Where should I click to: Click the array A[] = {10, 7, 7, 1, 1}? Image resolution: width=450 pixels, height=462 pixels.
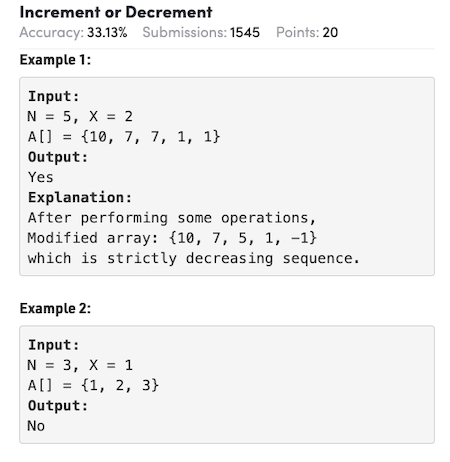pyautogui.click(x=124, y=137)
